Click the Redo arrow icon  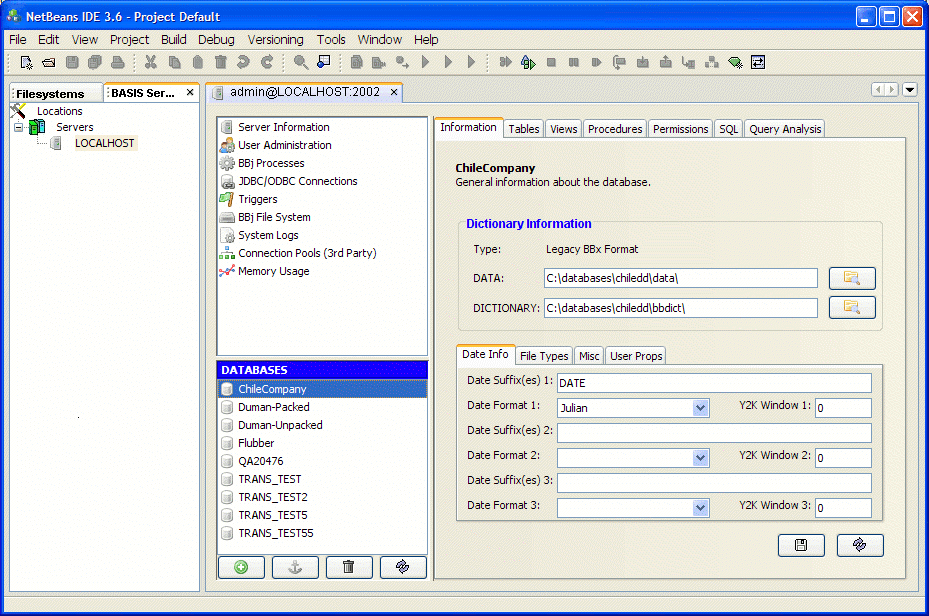pos(267,62)
